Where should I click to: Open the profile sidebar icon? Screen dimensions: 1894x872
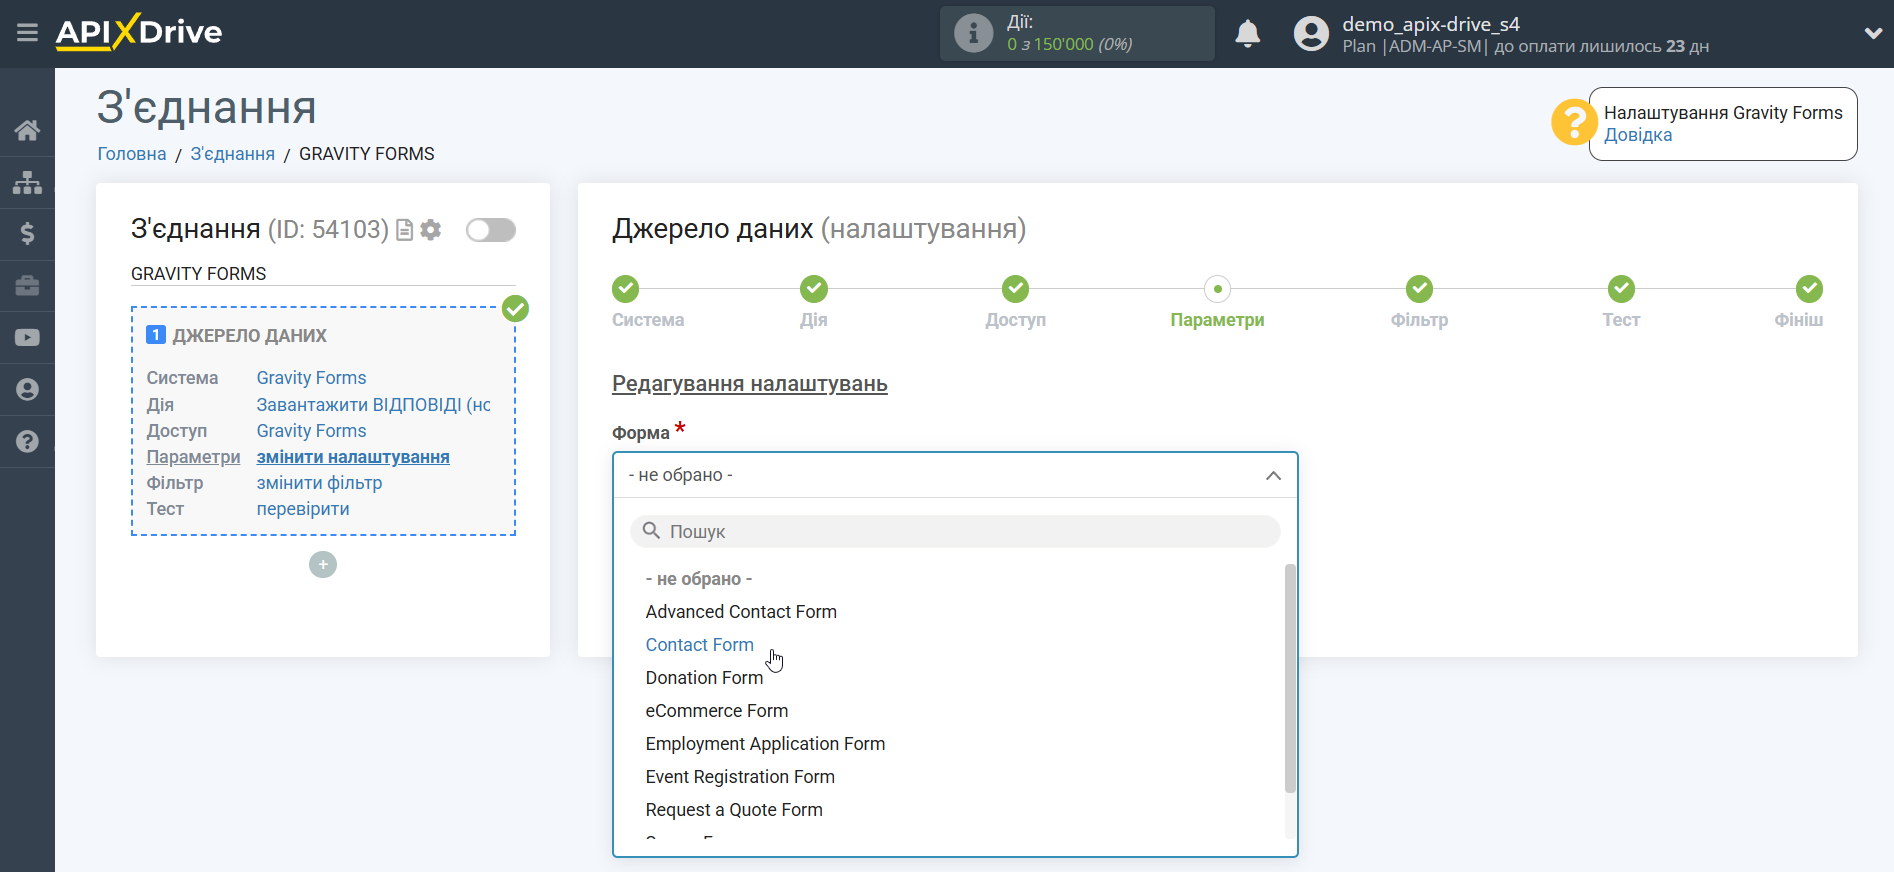pos(27,390)
